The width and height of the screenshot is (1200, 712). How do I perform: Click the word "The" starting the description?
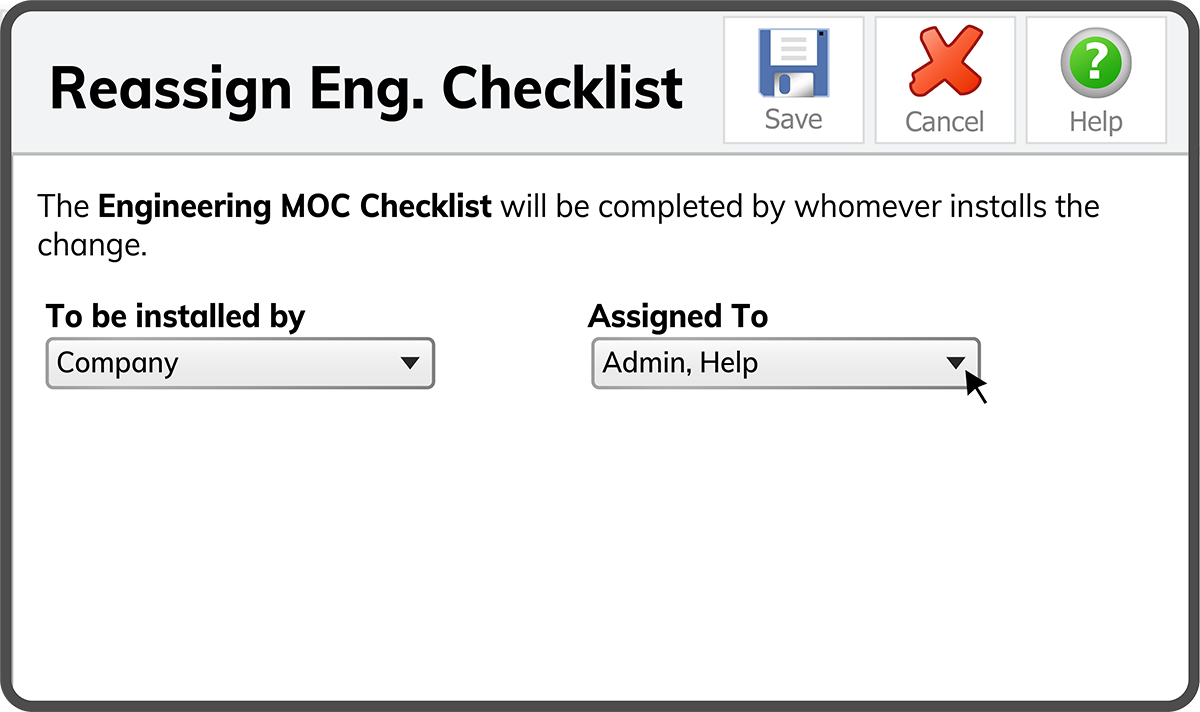pyautogui.click(x=65, y=207)
